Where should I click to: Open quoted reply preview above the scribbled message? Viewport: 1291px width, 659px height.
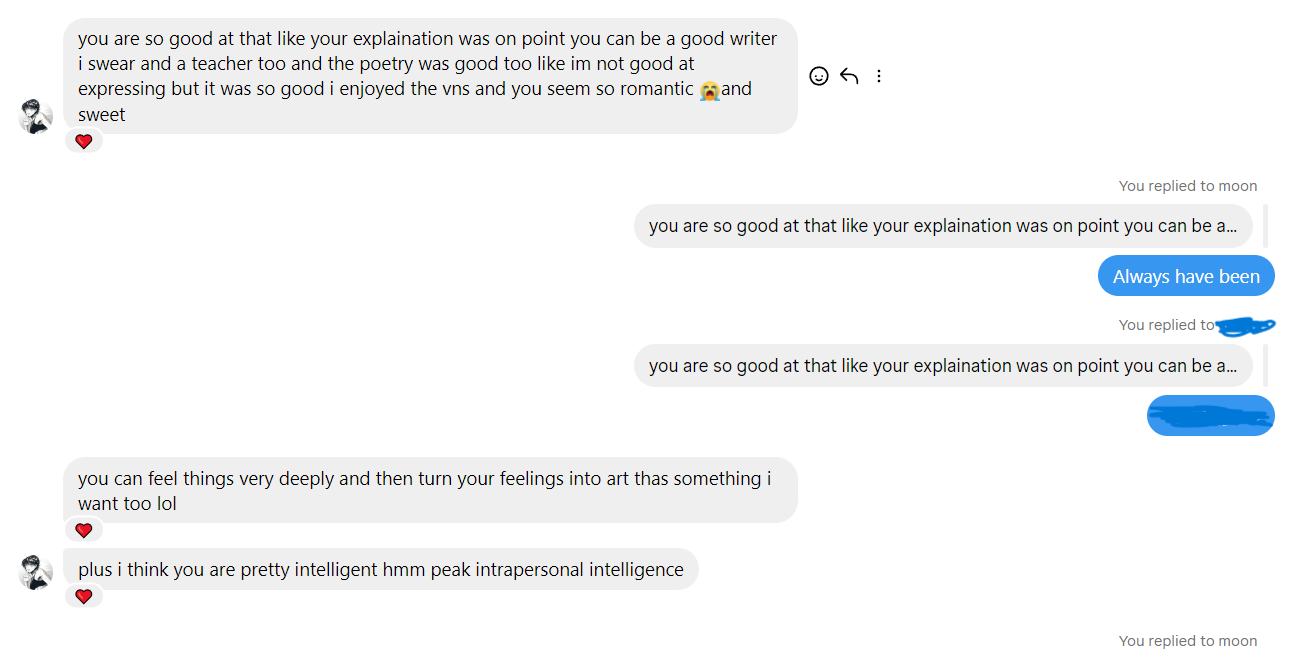[942, 366]
